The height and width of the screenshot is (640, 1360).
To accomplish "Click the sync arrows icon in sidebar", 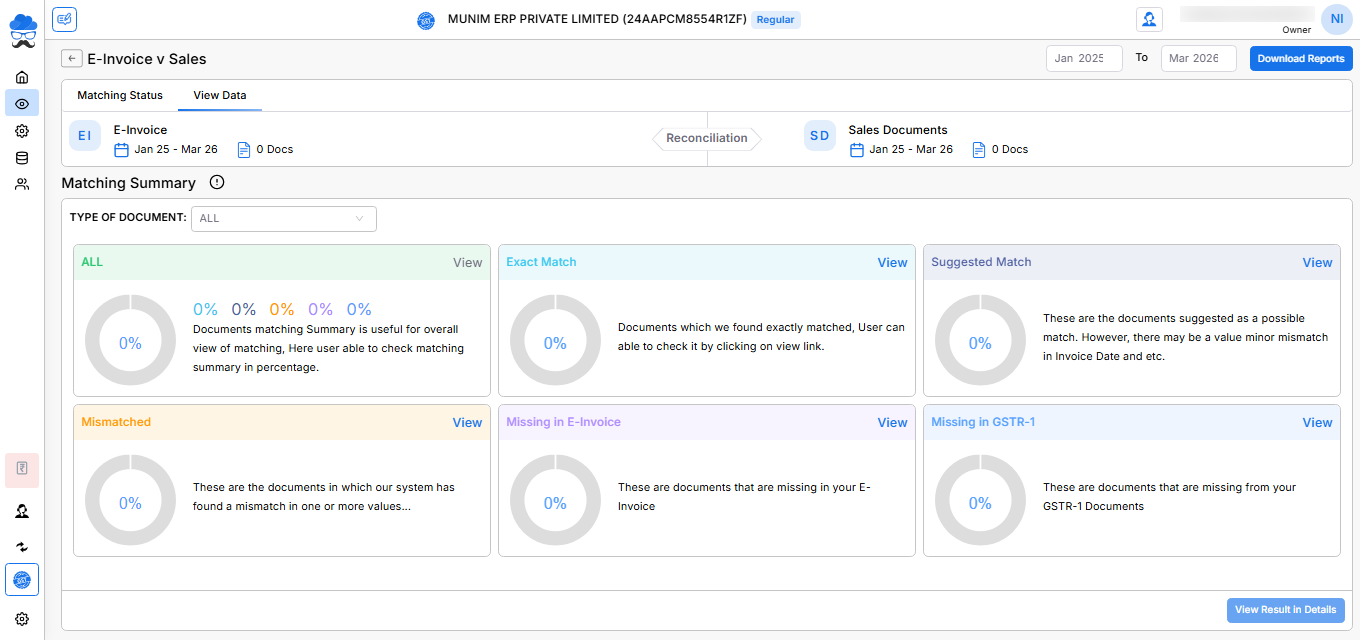I will click(x=22, y=547).
